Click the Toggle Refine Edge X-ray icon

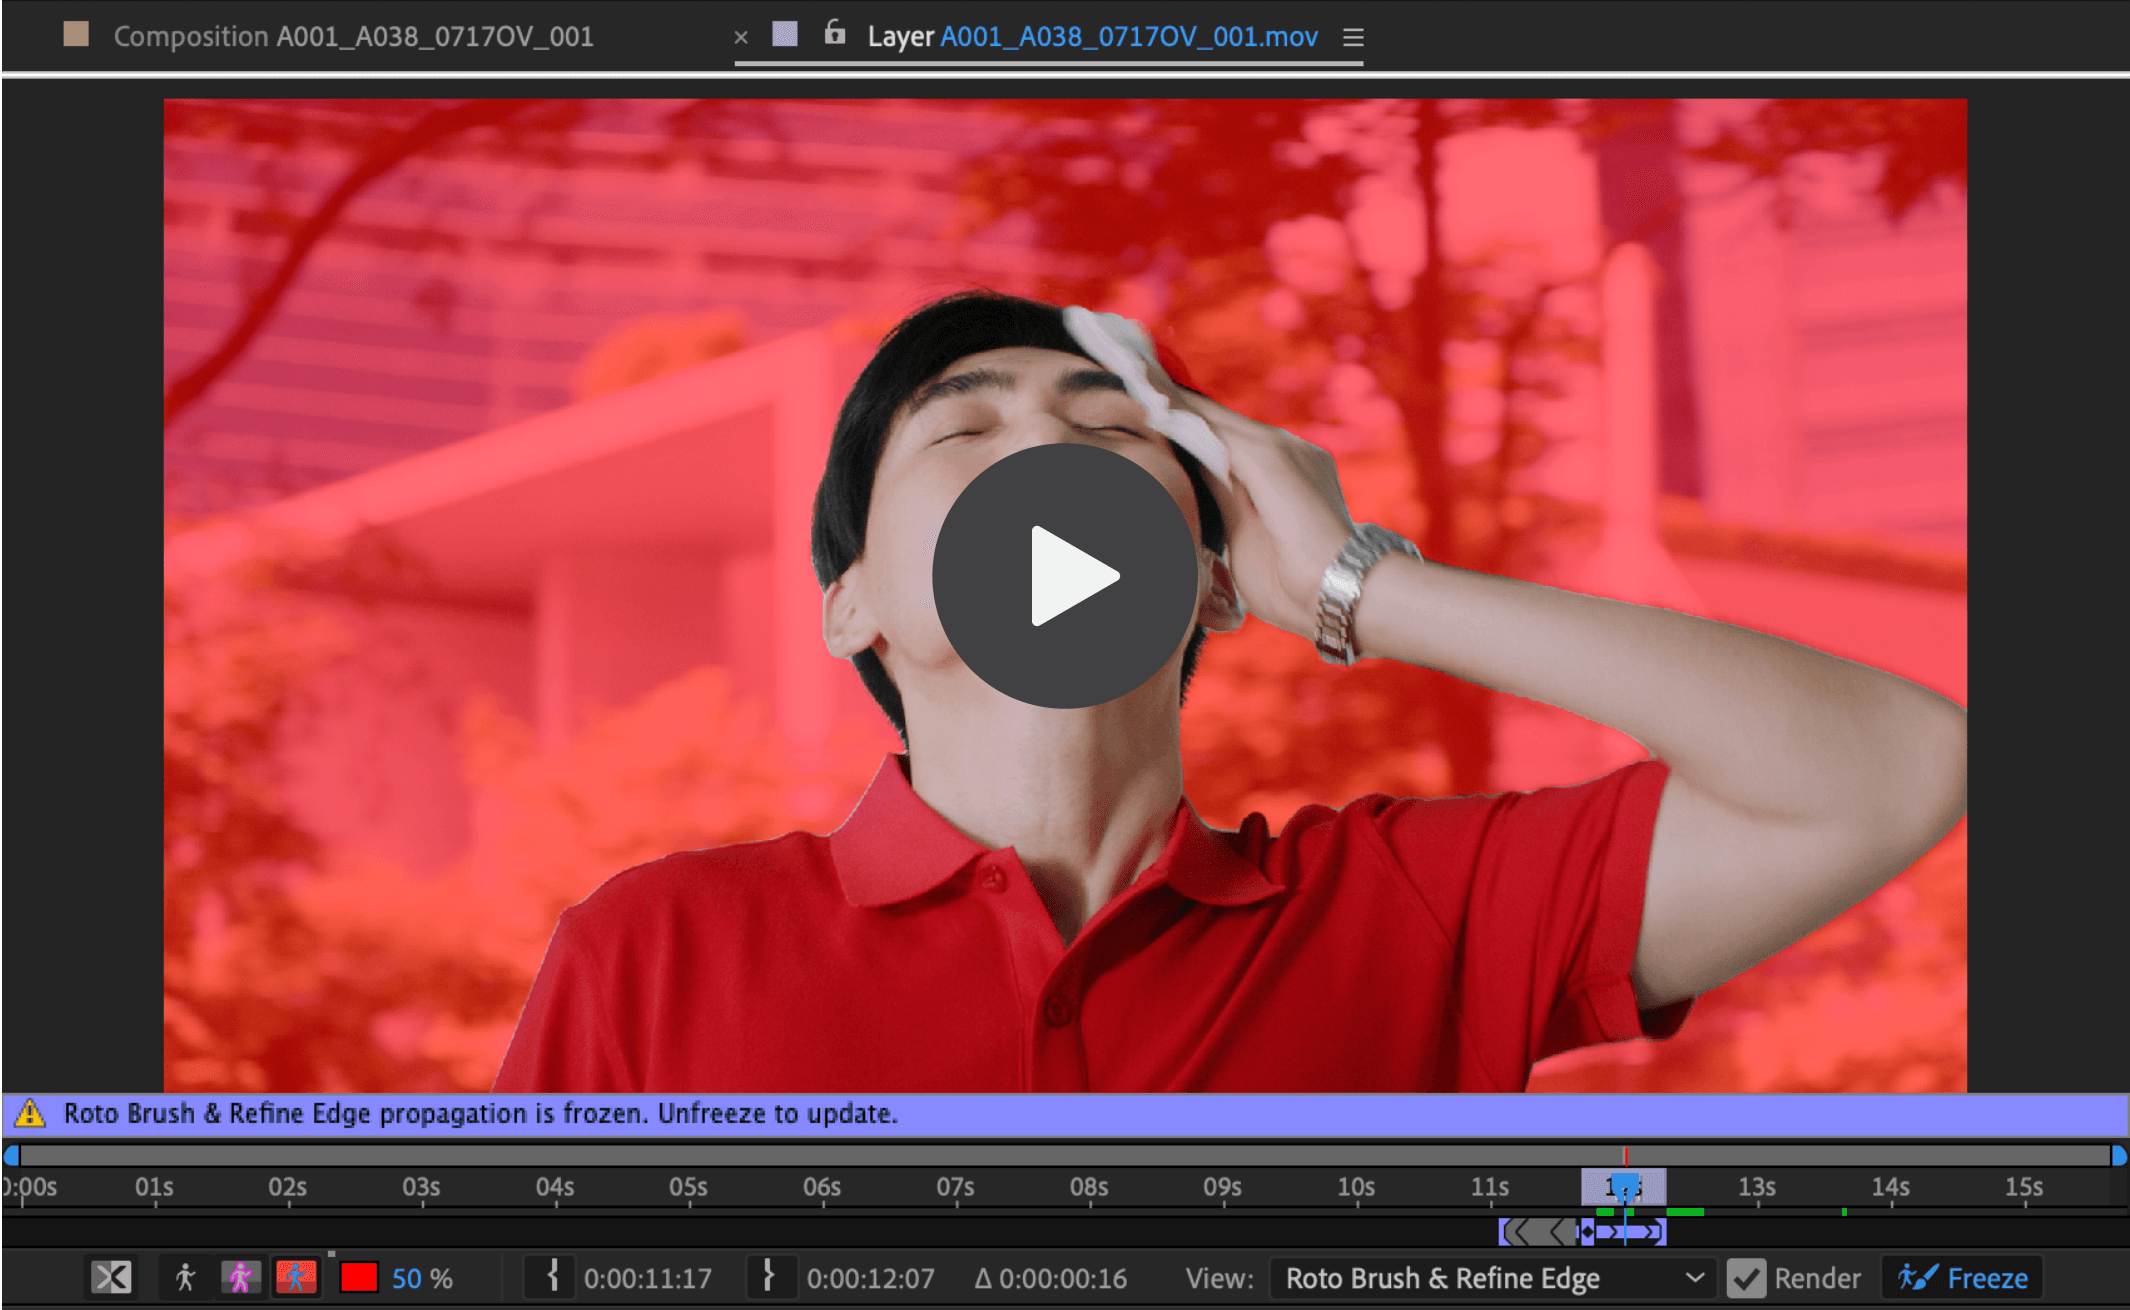[111, 1277]
